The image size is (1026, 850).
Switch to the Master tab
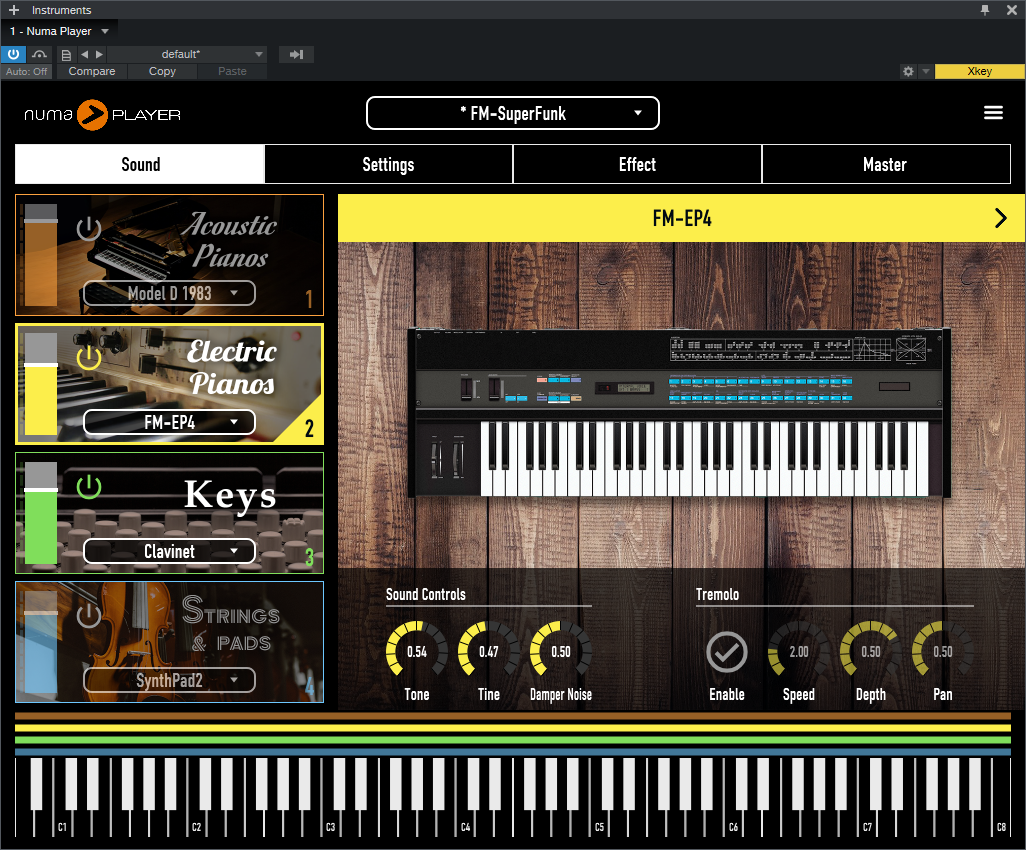click(x=886, y=164)
